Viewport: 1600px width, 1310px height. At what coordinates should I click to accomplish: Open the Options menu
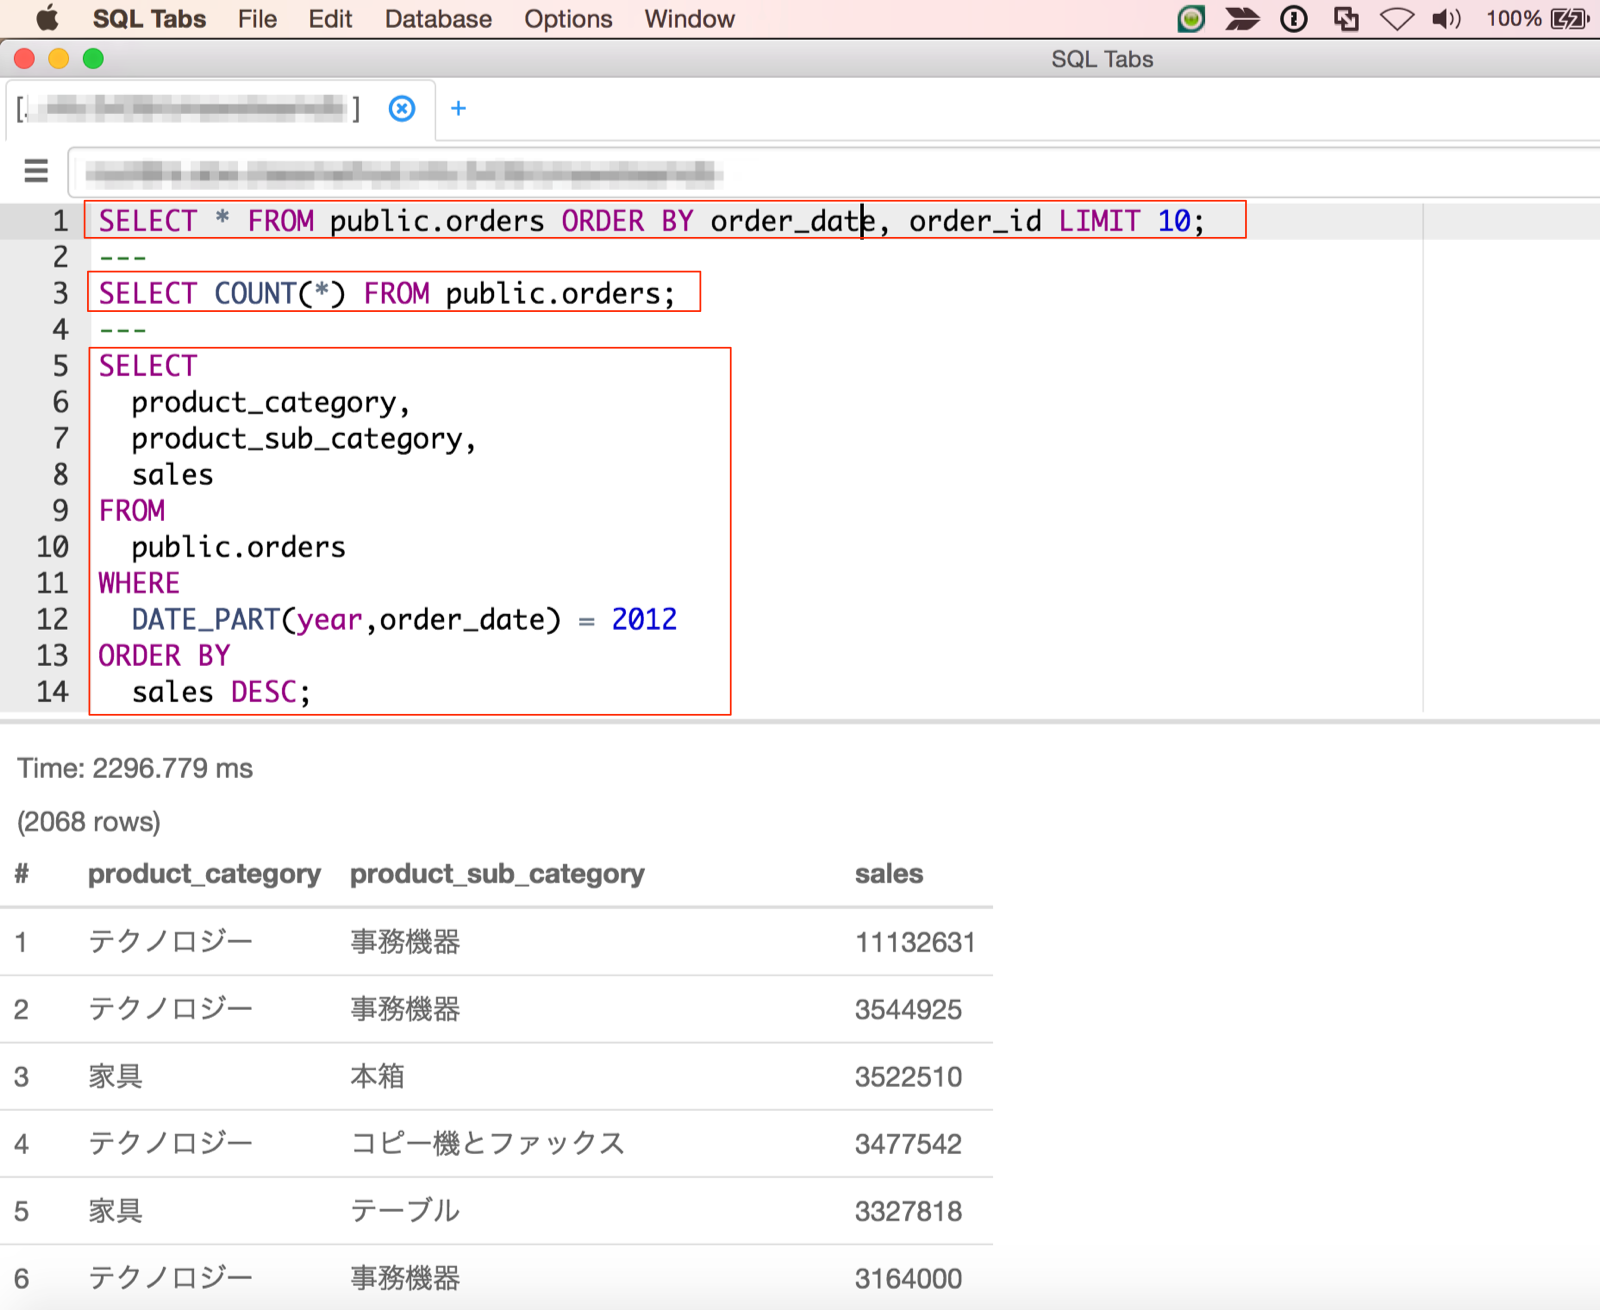[567, 18]
